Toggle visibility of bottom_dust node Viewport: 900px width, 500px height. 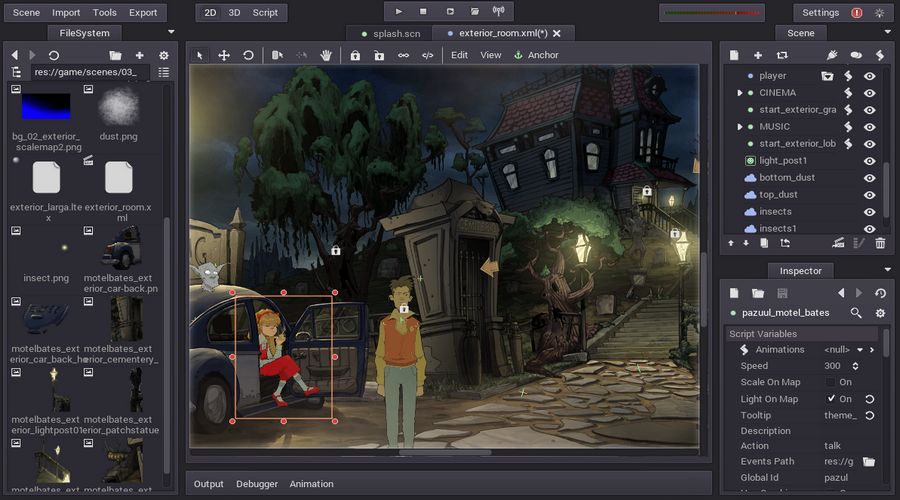point(870,178)
